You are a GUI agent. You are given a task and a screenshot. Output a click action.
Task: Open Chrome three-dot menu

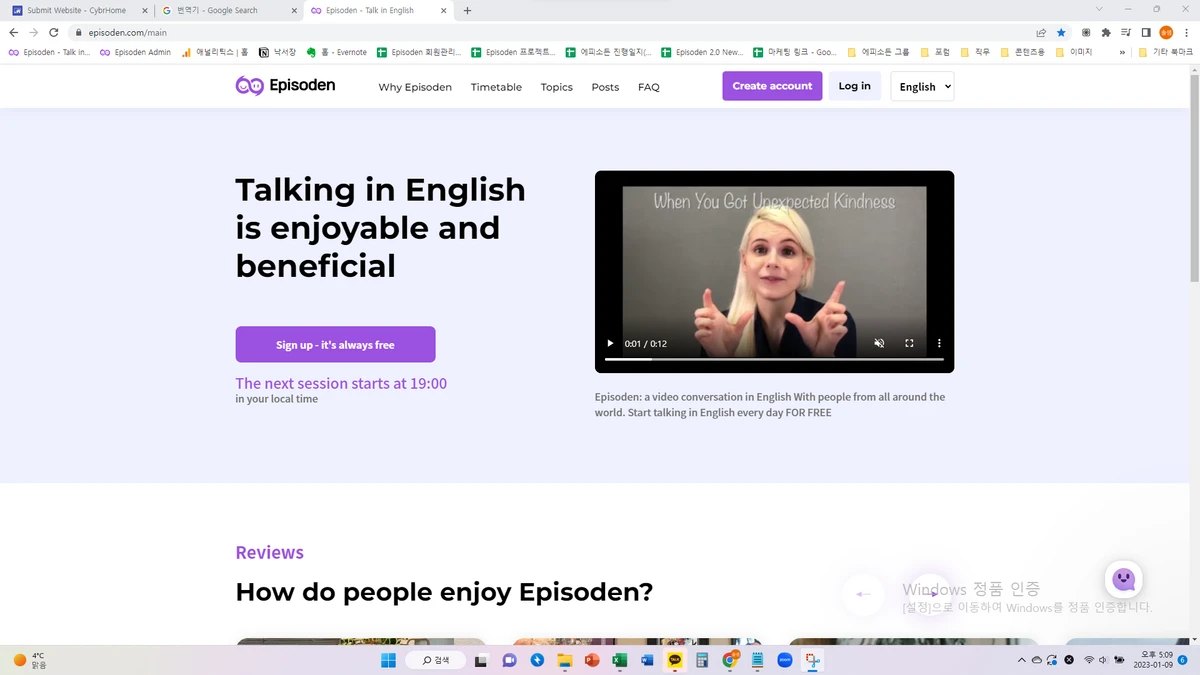[x=1186, y=32]
